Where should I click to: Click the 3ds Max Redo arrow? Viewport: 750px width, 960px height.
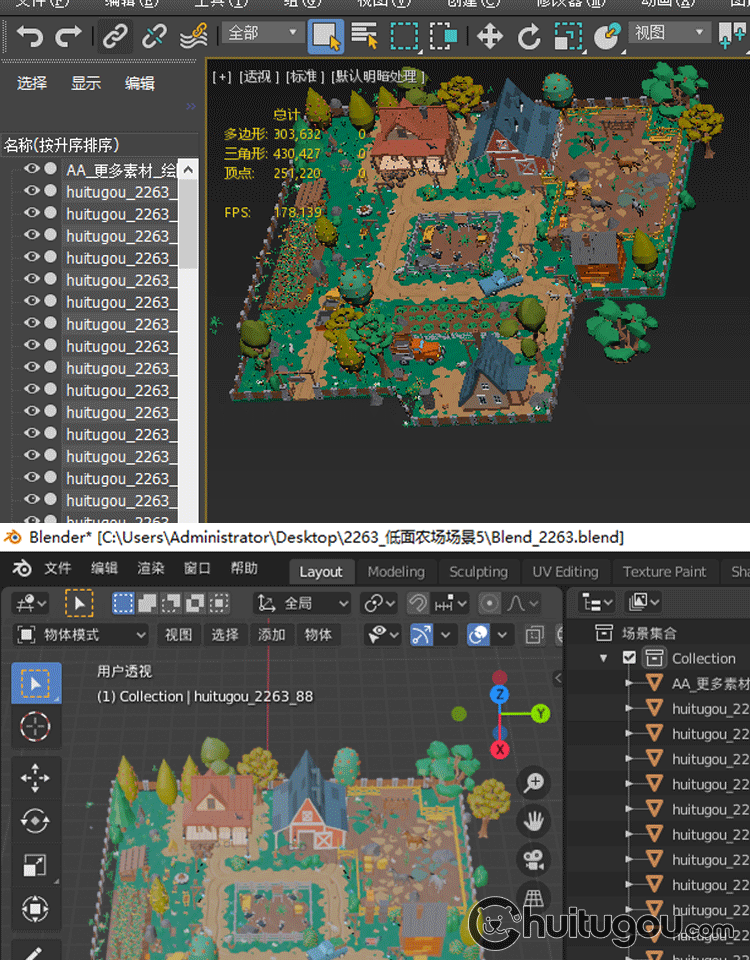coord(67,36)
